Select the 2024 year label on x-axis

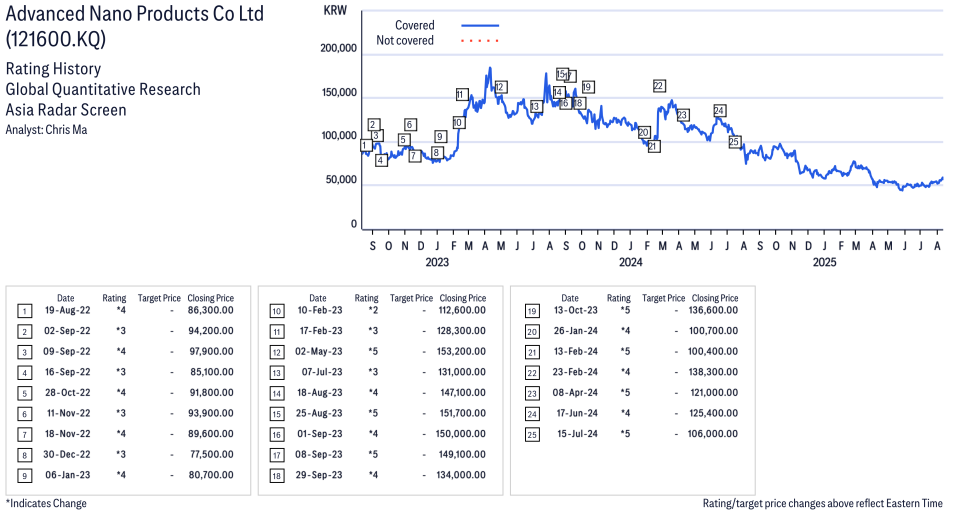(x=630, y=262)
